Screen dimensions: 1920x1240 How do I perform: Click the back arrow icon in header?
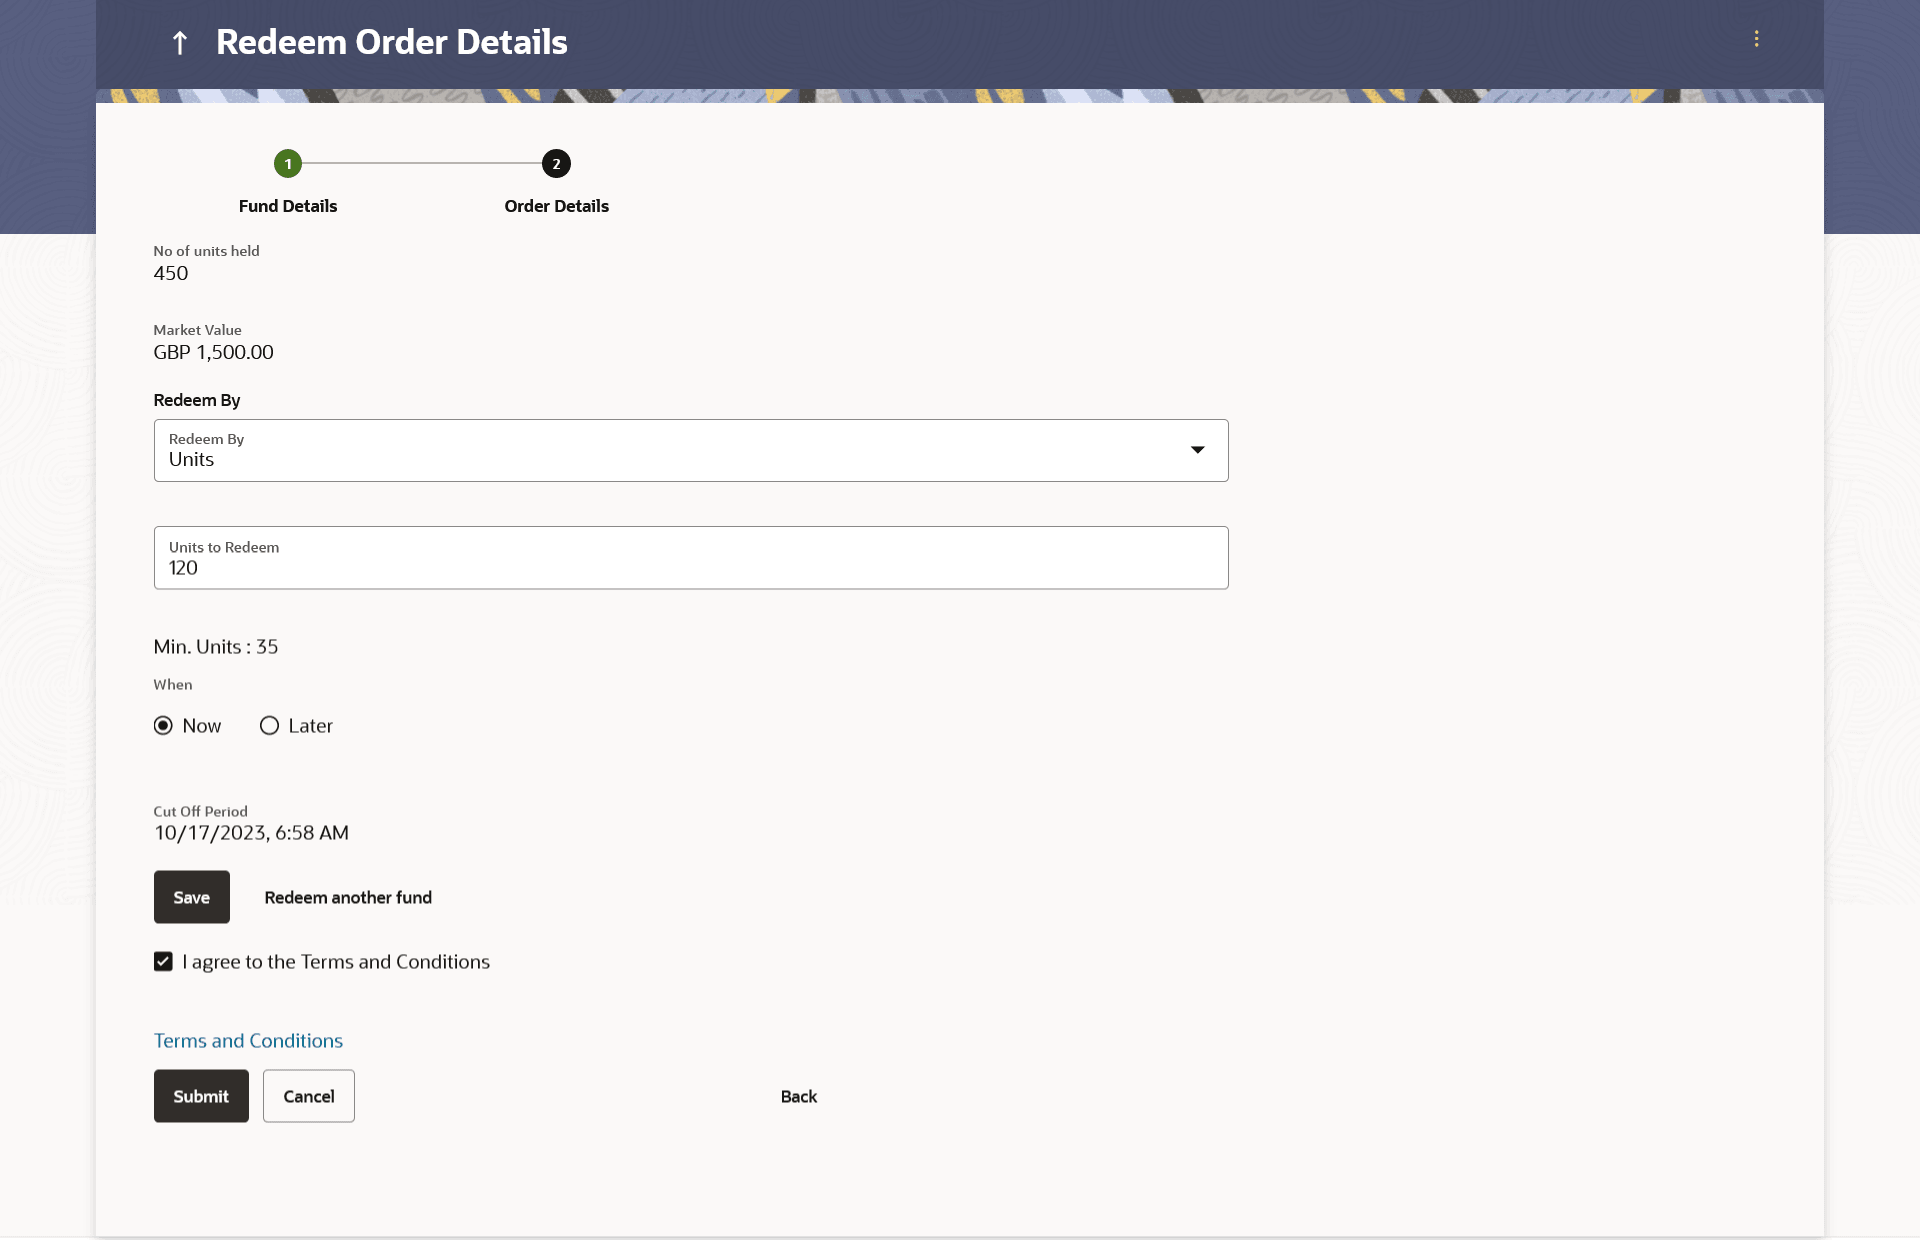pos(180,43)
